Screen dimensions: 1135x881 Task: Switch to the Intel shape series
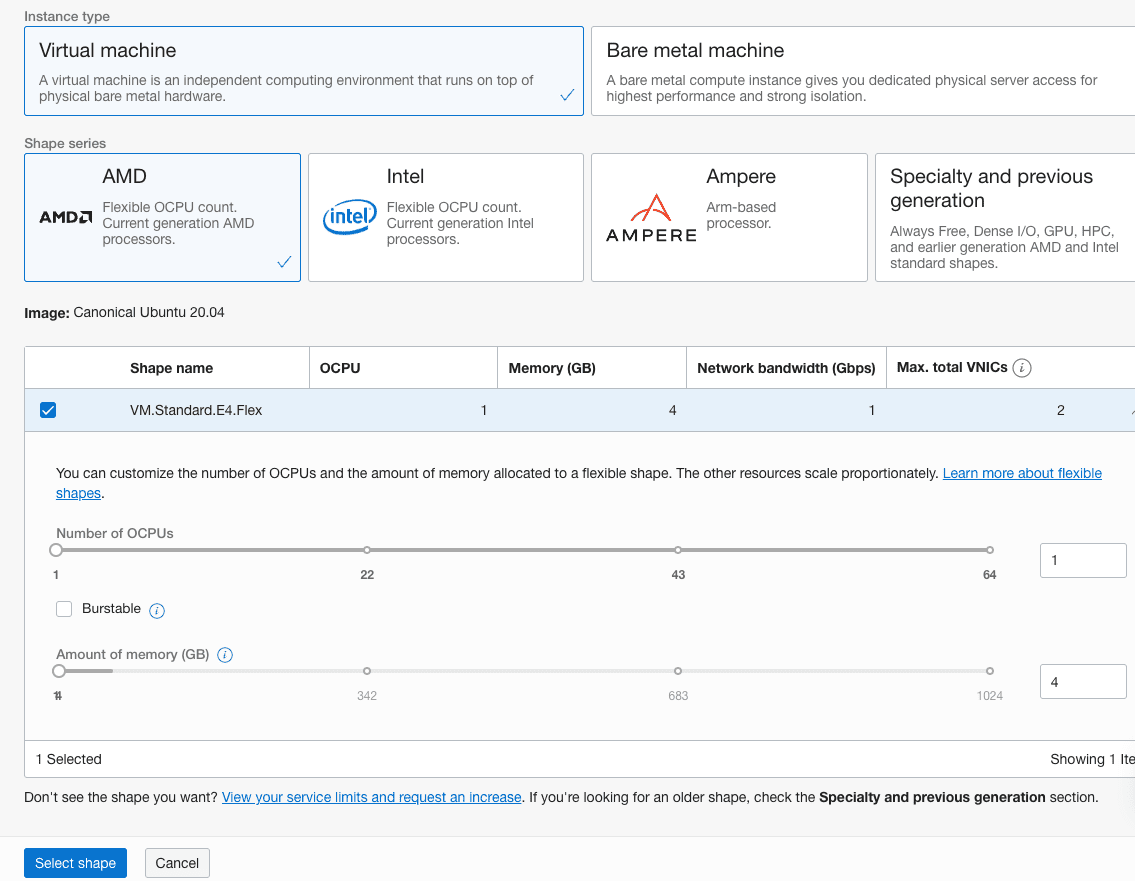click(x=445, y=217)
